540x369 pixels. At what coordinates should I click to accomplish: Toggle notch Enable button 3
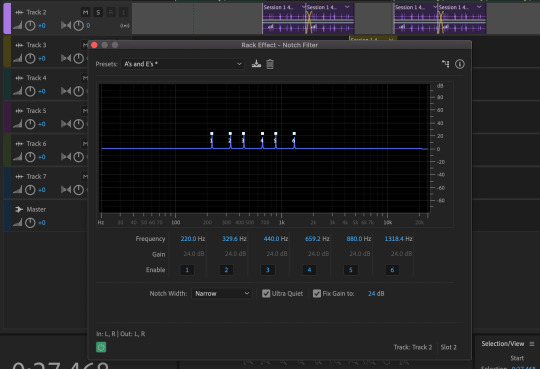coord(268,270)
